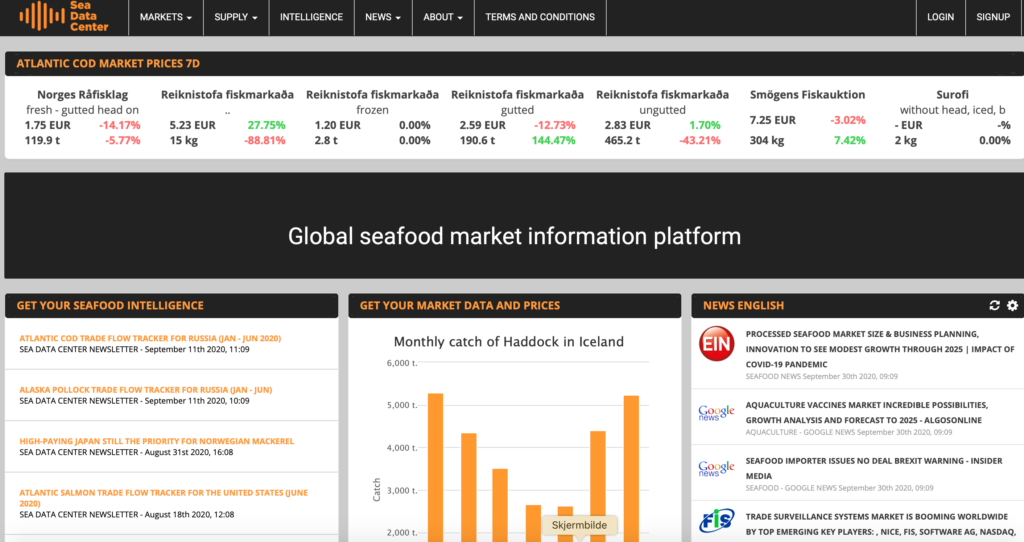Viewport: 1024px width, 542px height.
Task: Click the Login button
Action: pos(940,17)
